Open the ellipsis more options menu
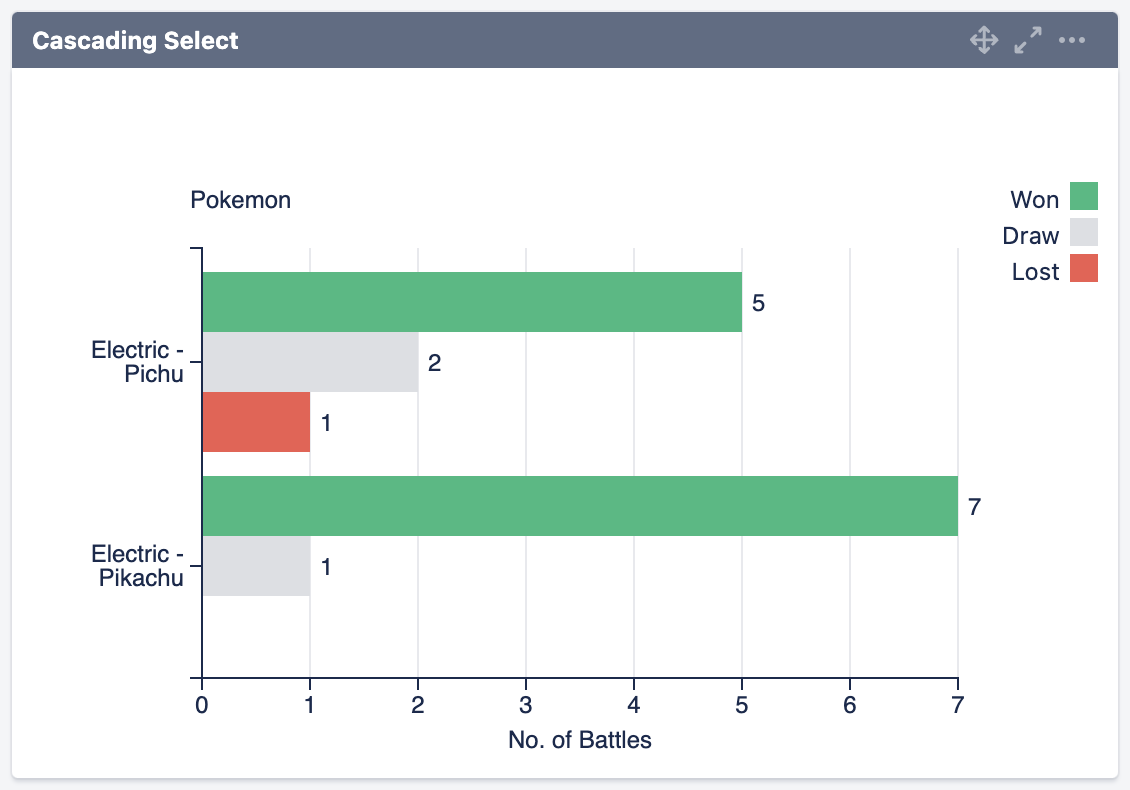Screen dimensions: 1130x790 tap(1073, 40)
